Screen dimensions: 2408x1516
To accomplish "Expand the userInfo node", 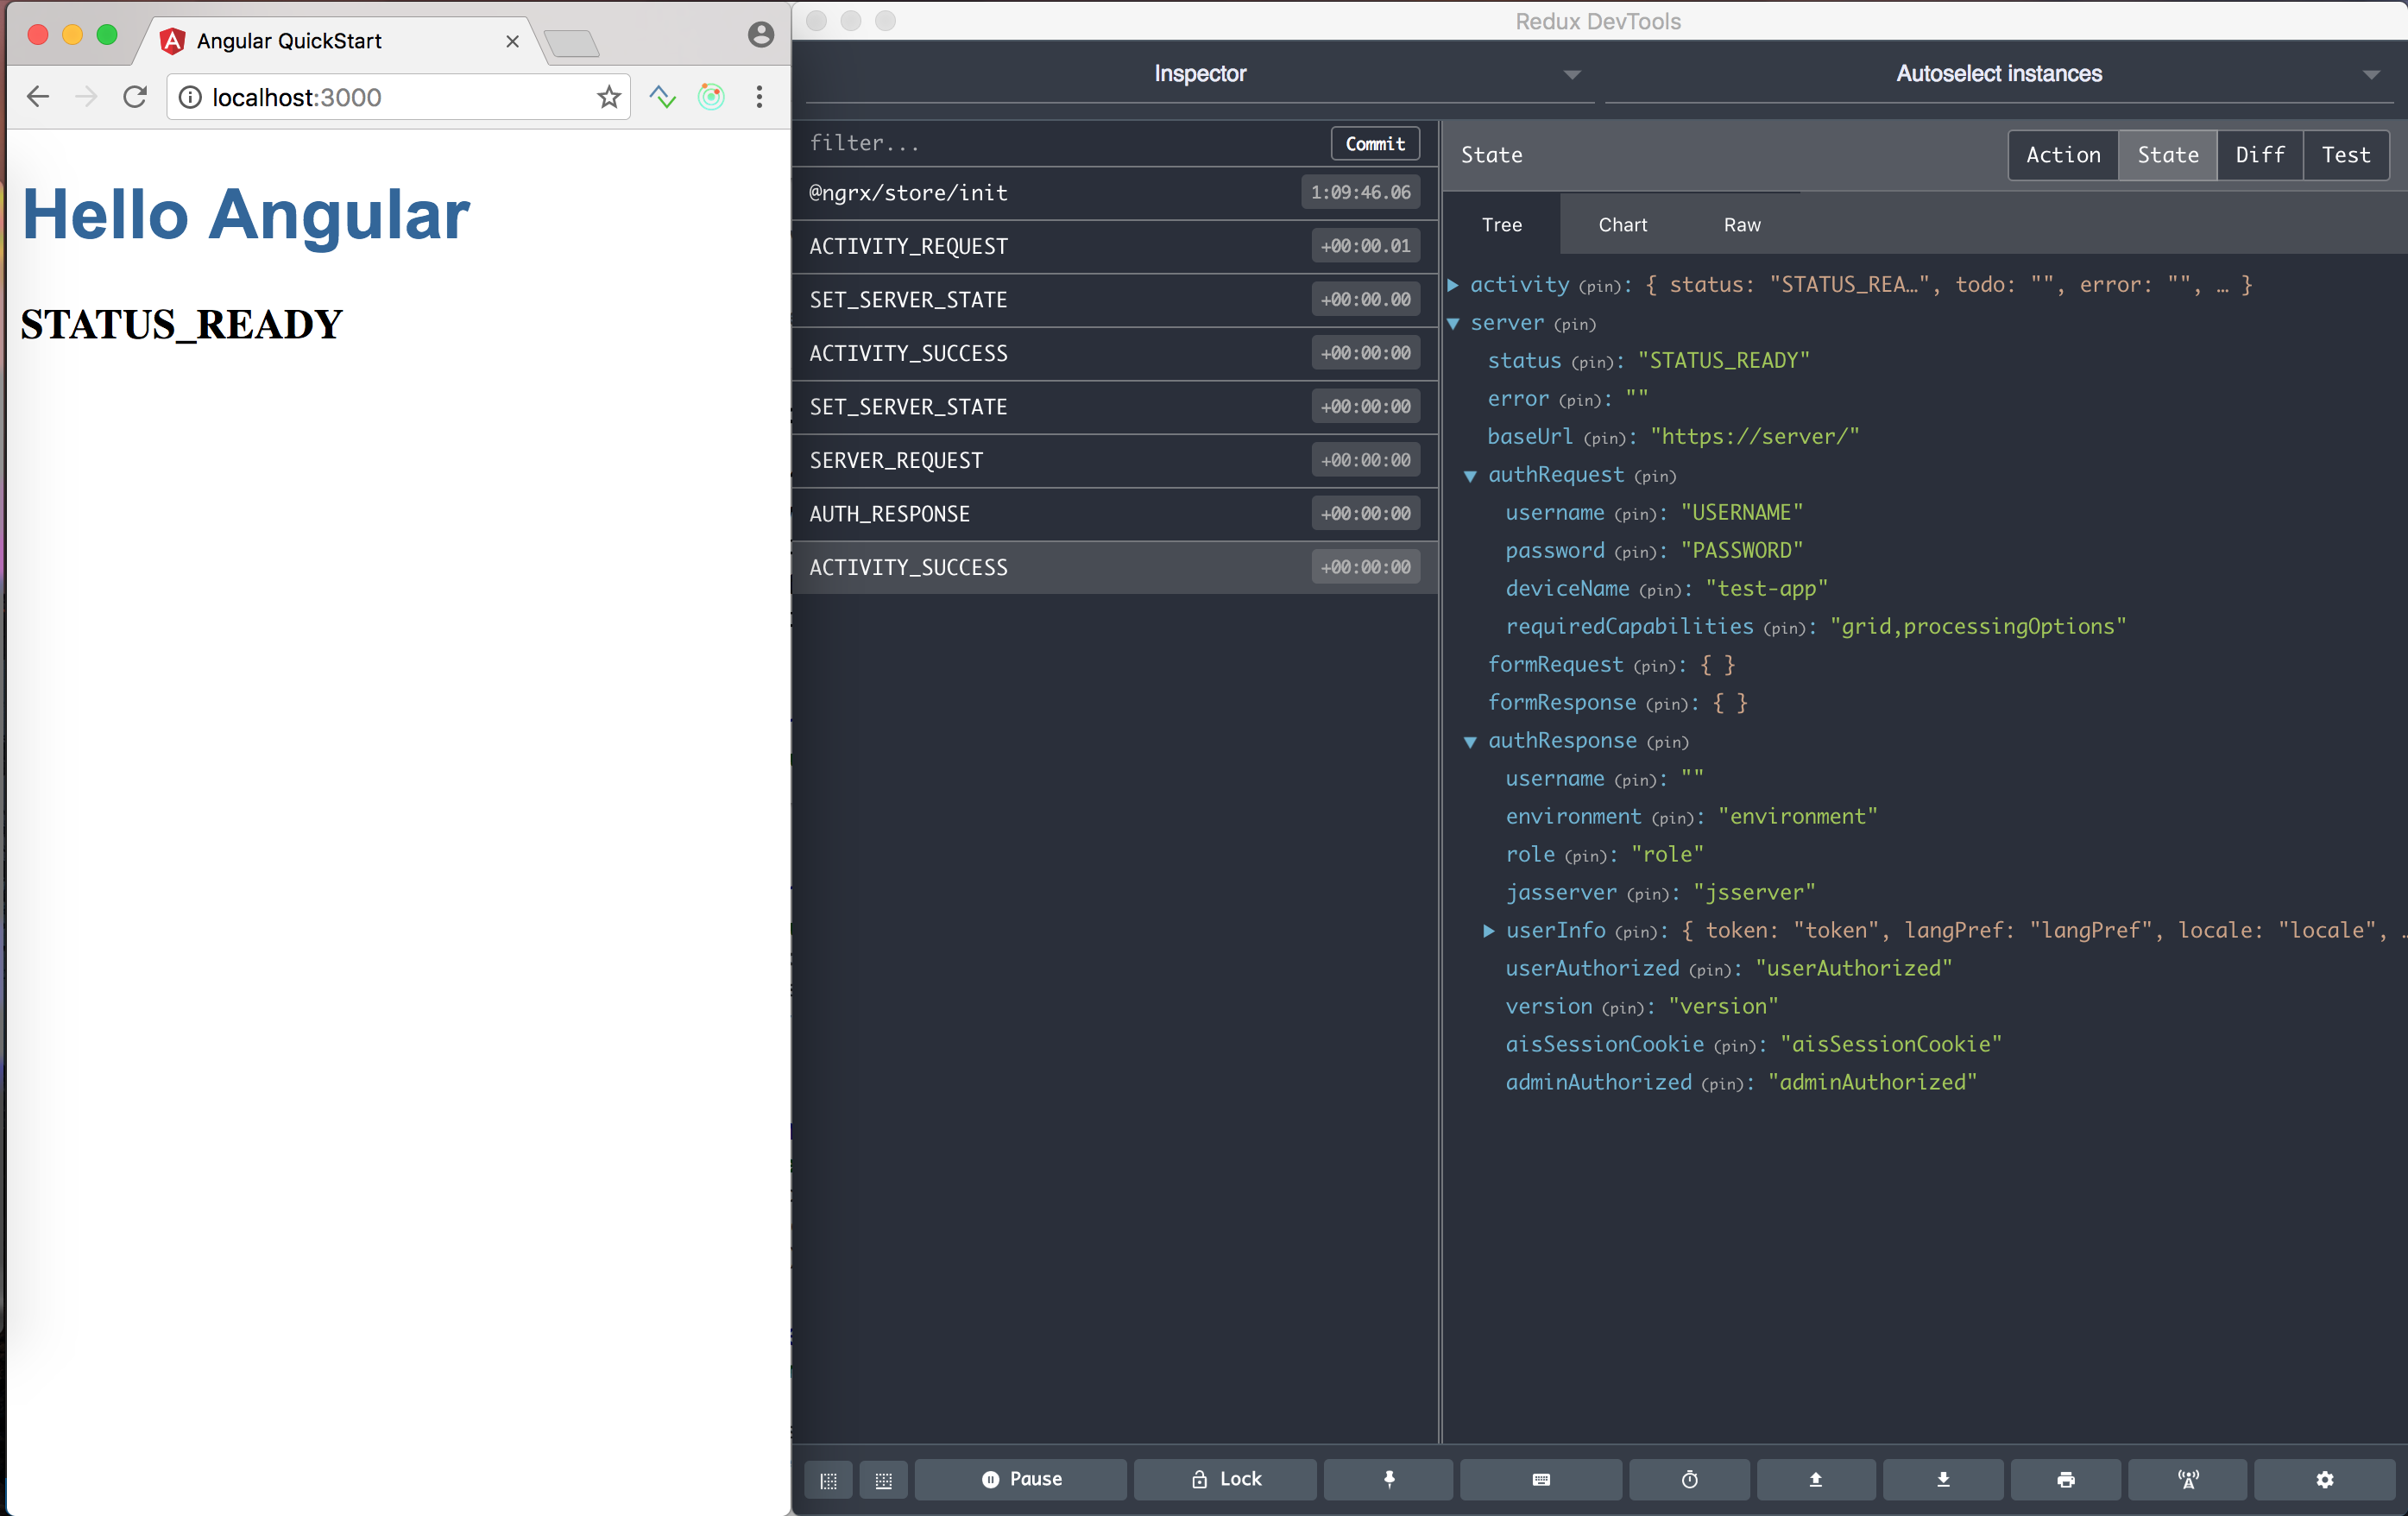I will tap(1488, 931).
